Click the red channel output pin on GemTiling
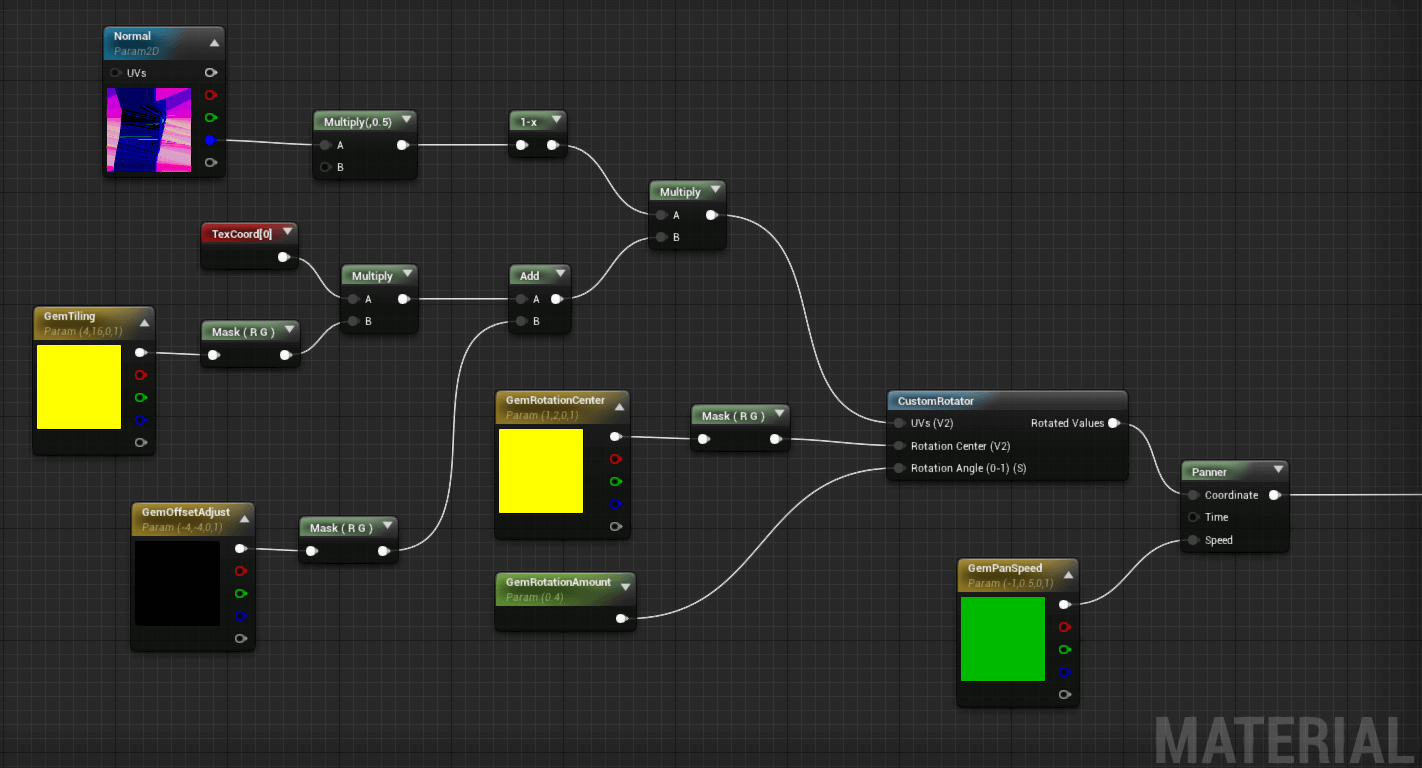 click(x=141, y=374)
